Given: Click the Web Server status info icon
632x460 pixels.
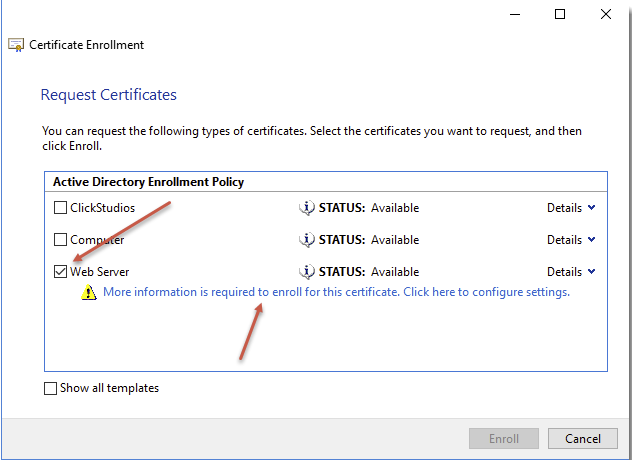Looking at the screenshot, I should pyautogui.click(x=307, y=272).
